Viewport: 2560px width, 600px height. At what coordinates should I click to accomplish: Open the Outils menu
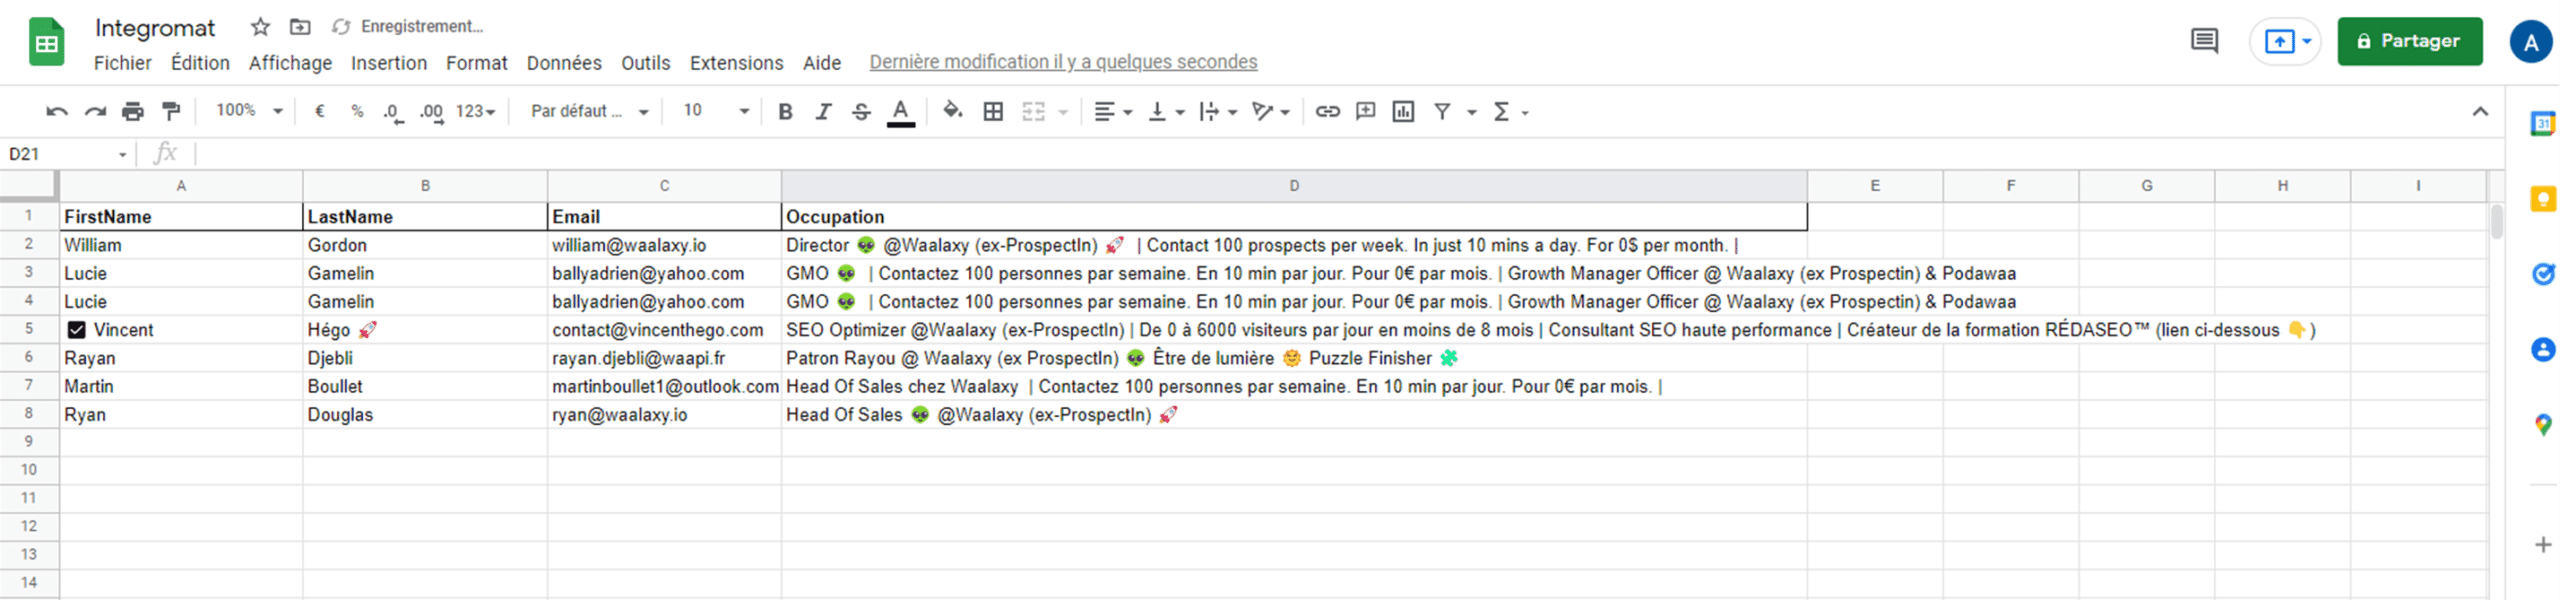click(645, 63)
